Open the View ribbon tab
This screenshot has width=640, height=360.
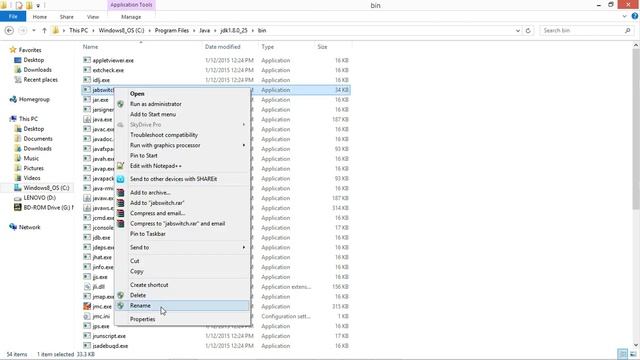[93, 17]
